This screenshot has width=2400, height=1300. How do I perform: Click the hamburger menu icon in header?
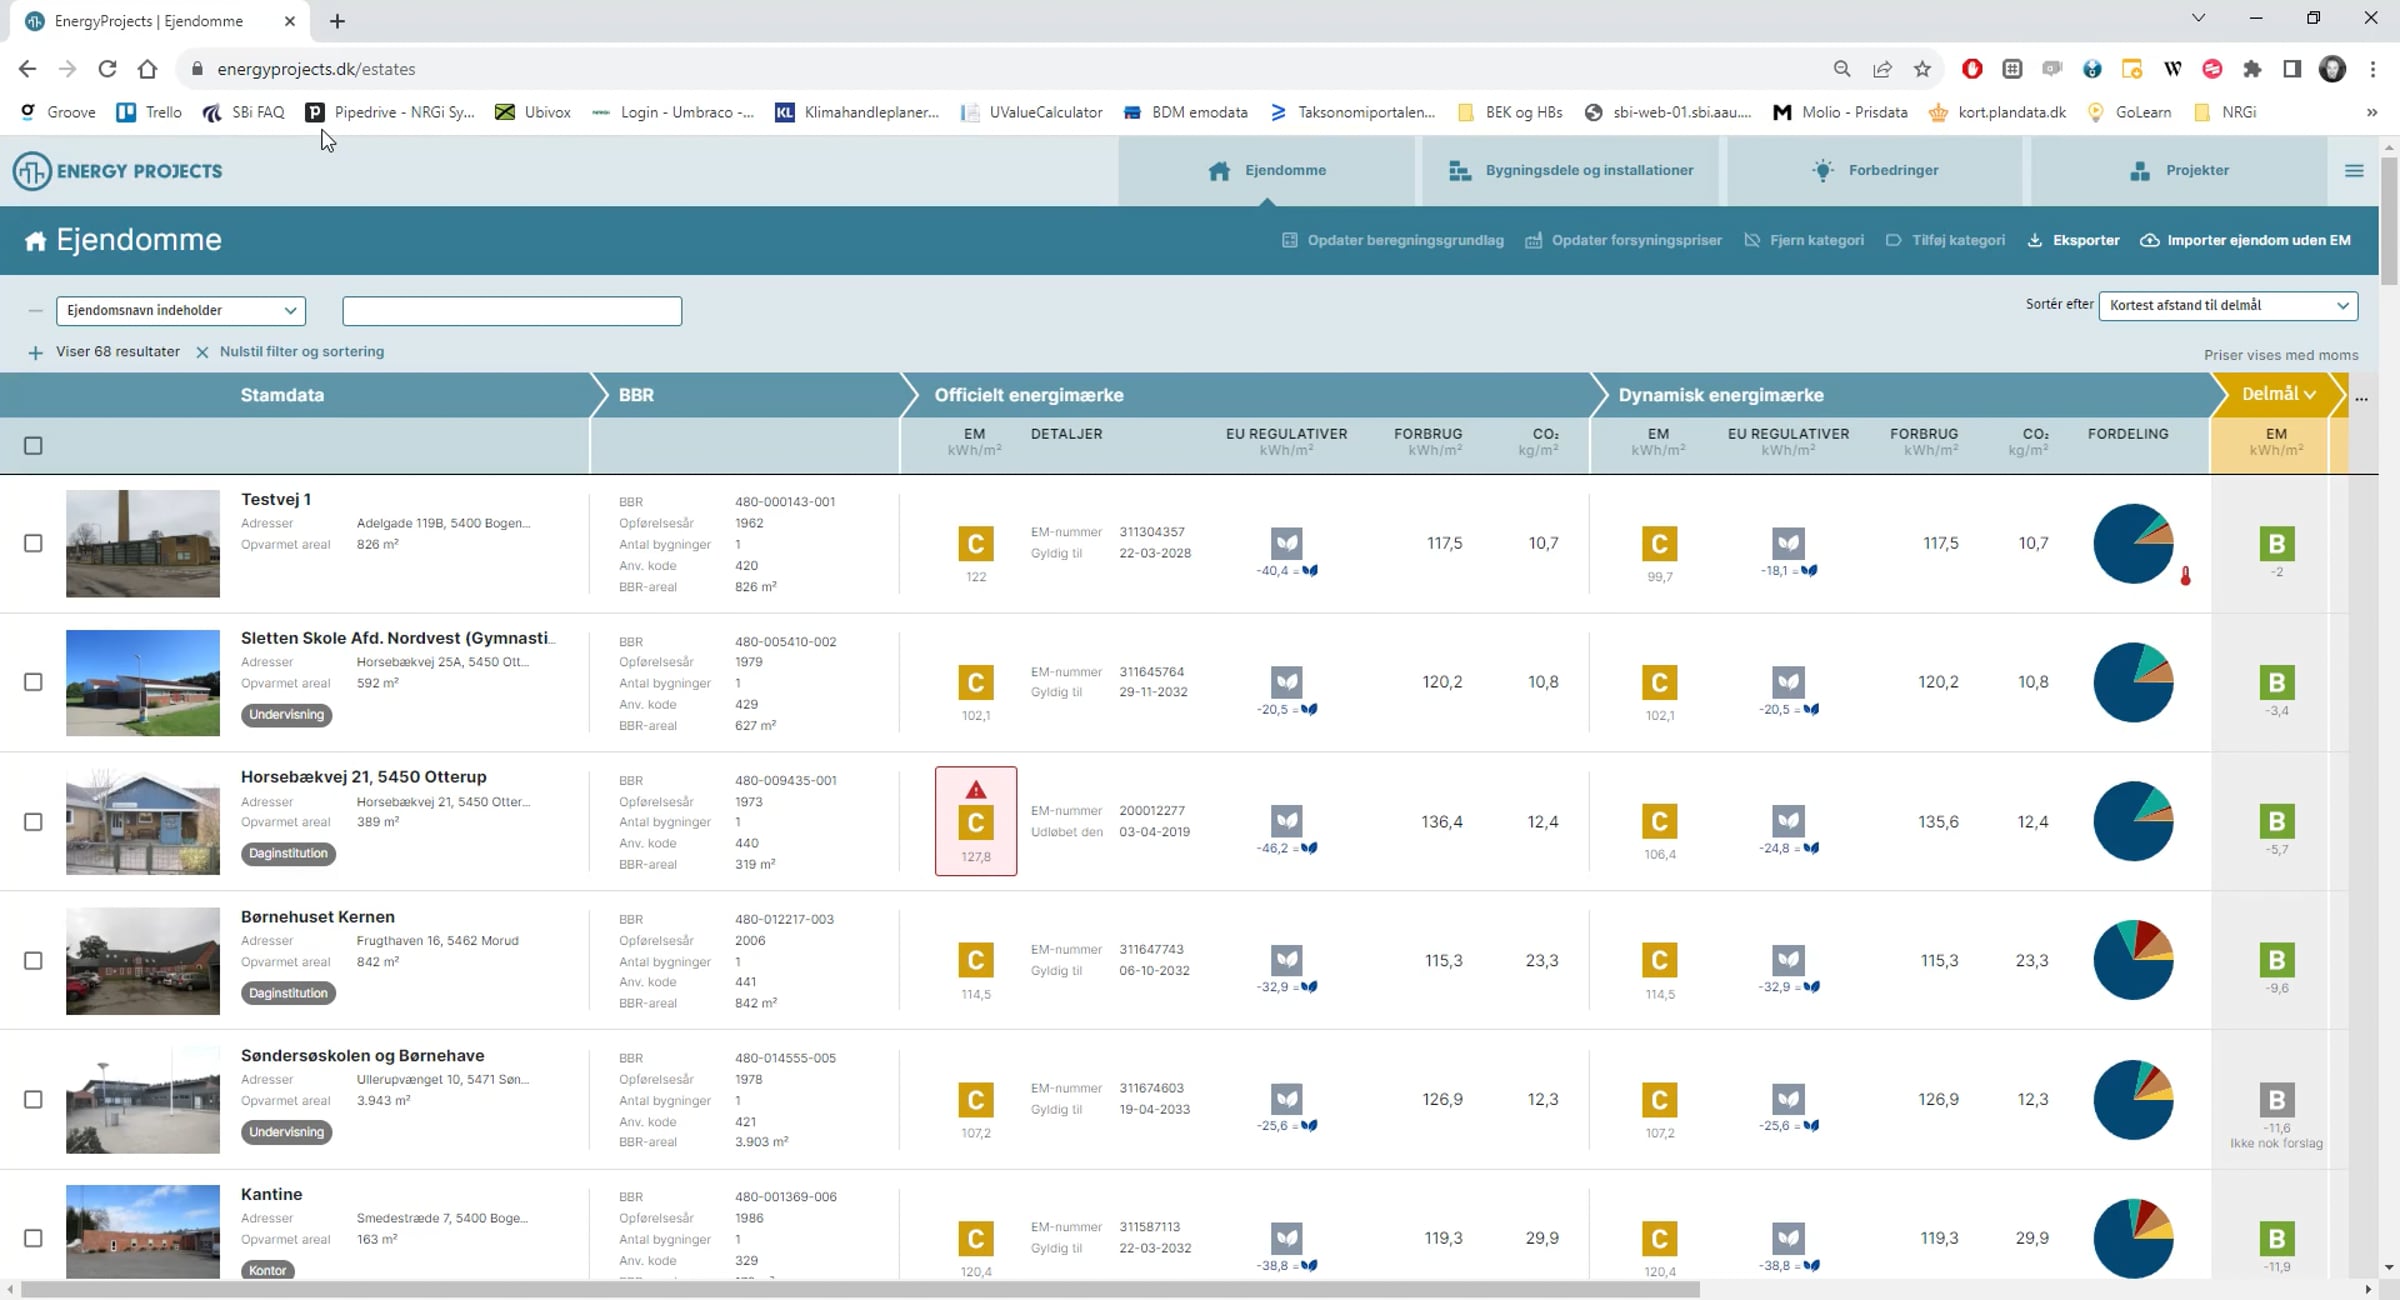tap(2354, 171)
